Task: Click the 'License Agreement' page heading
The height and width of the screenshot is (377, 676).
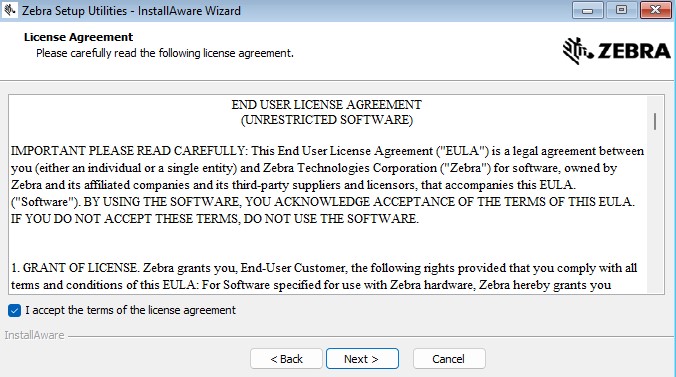Action: pos(78,37)
